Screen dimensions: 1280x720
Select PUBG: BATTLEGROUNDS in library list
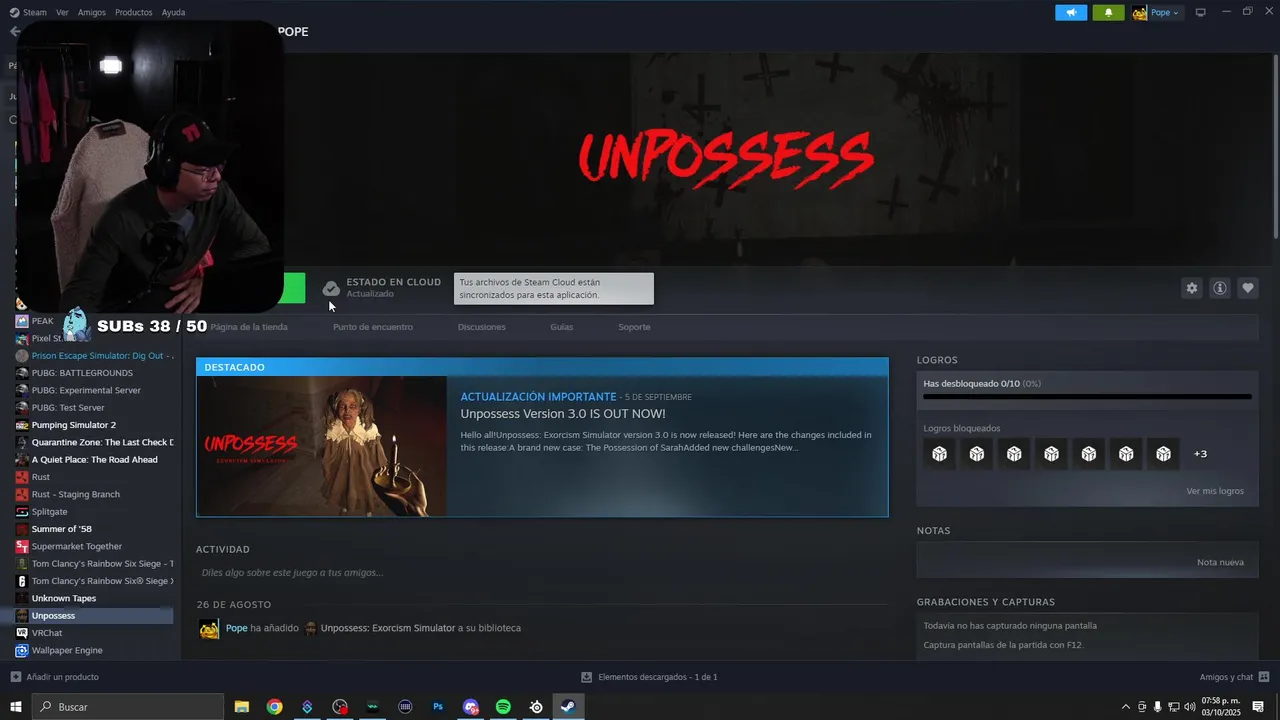click(x=82, y=373)
